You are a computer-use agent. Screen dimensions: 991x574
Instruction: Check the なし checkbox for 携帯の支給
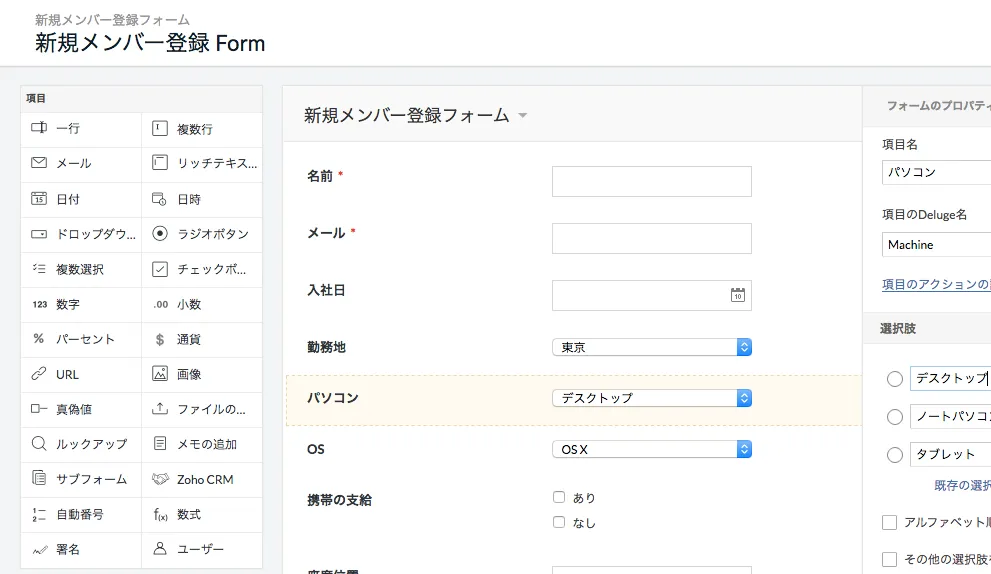559,522
